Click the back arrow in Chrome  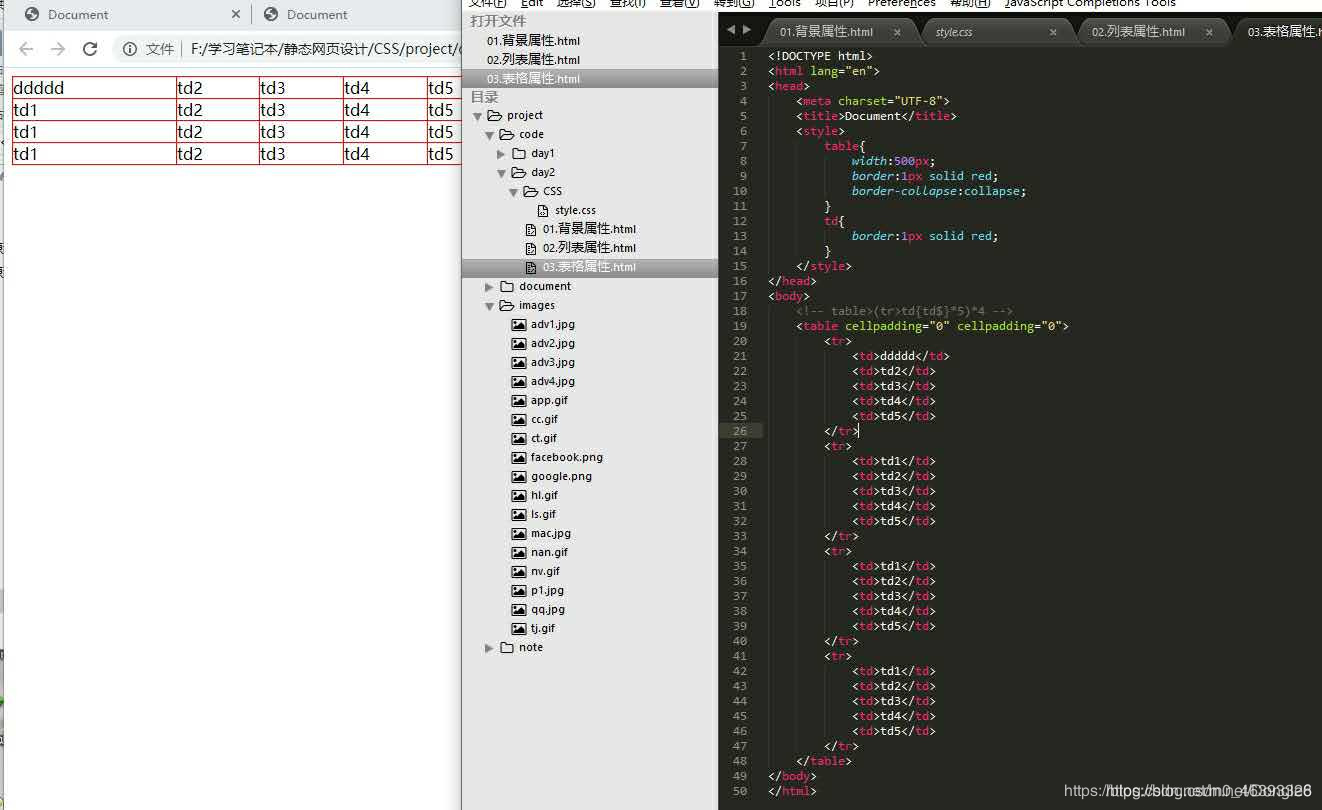coord(26,49)
